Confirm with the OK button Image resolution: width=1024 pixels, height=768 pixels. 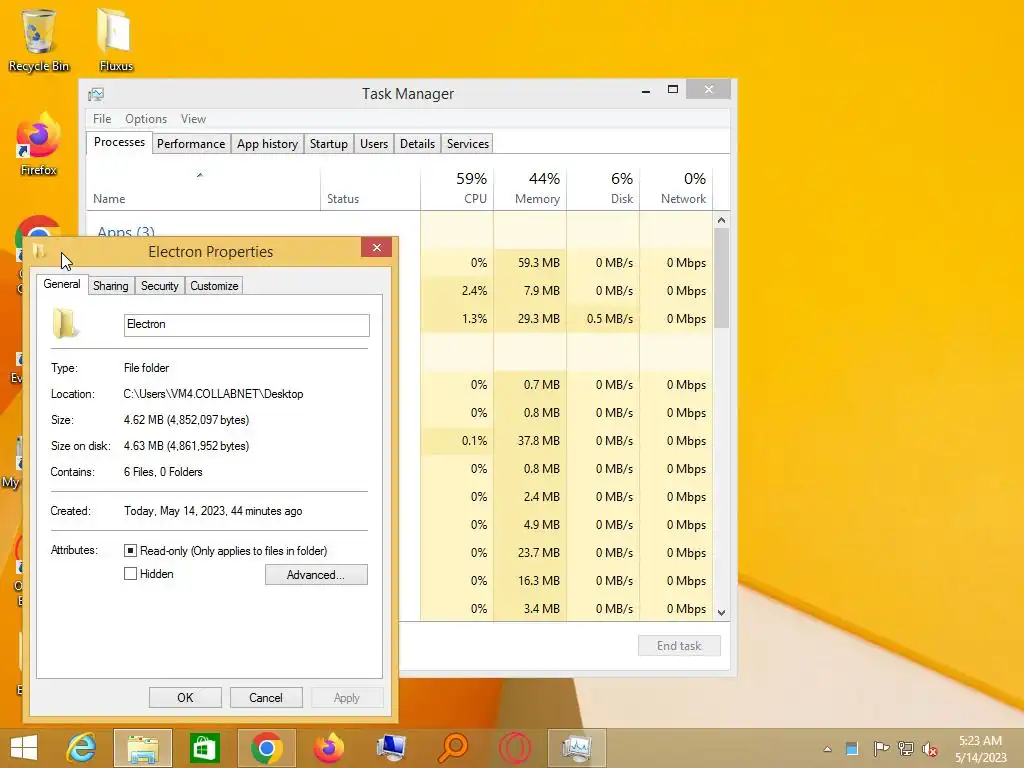click(x=185, y=697)
